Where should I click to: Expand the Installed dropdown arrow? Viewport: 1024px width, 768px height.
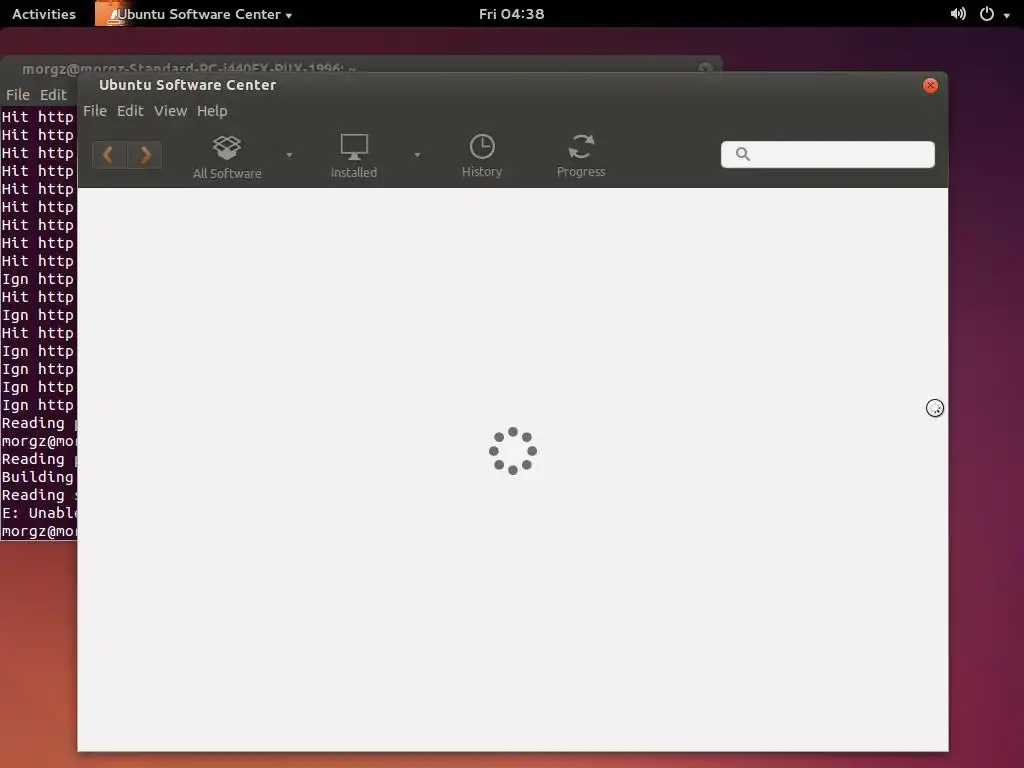(x=417, y=155)
